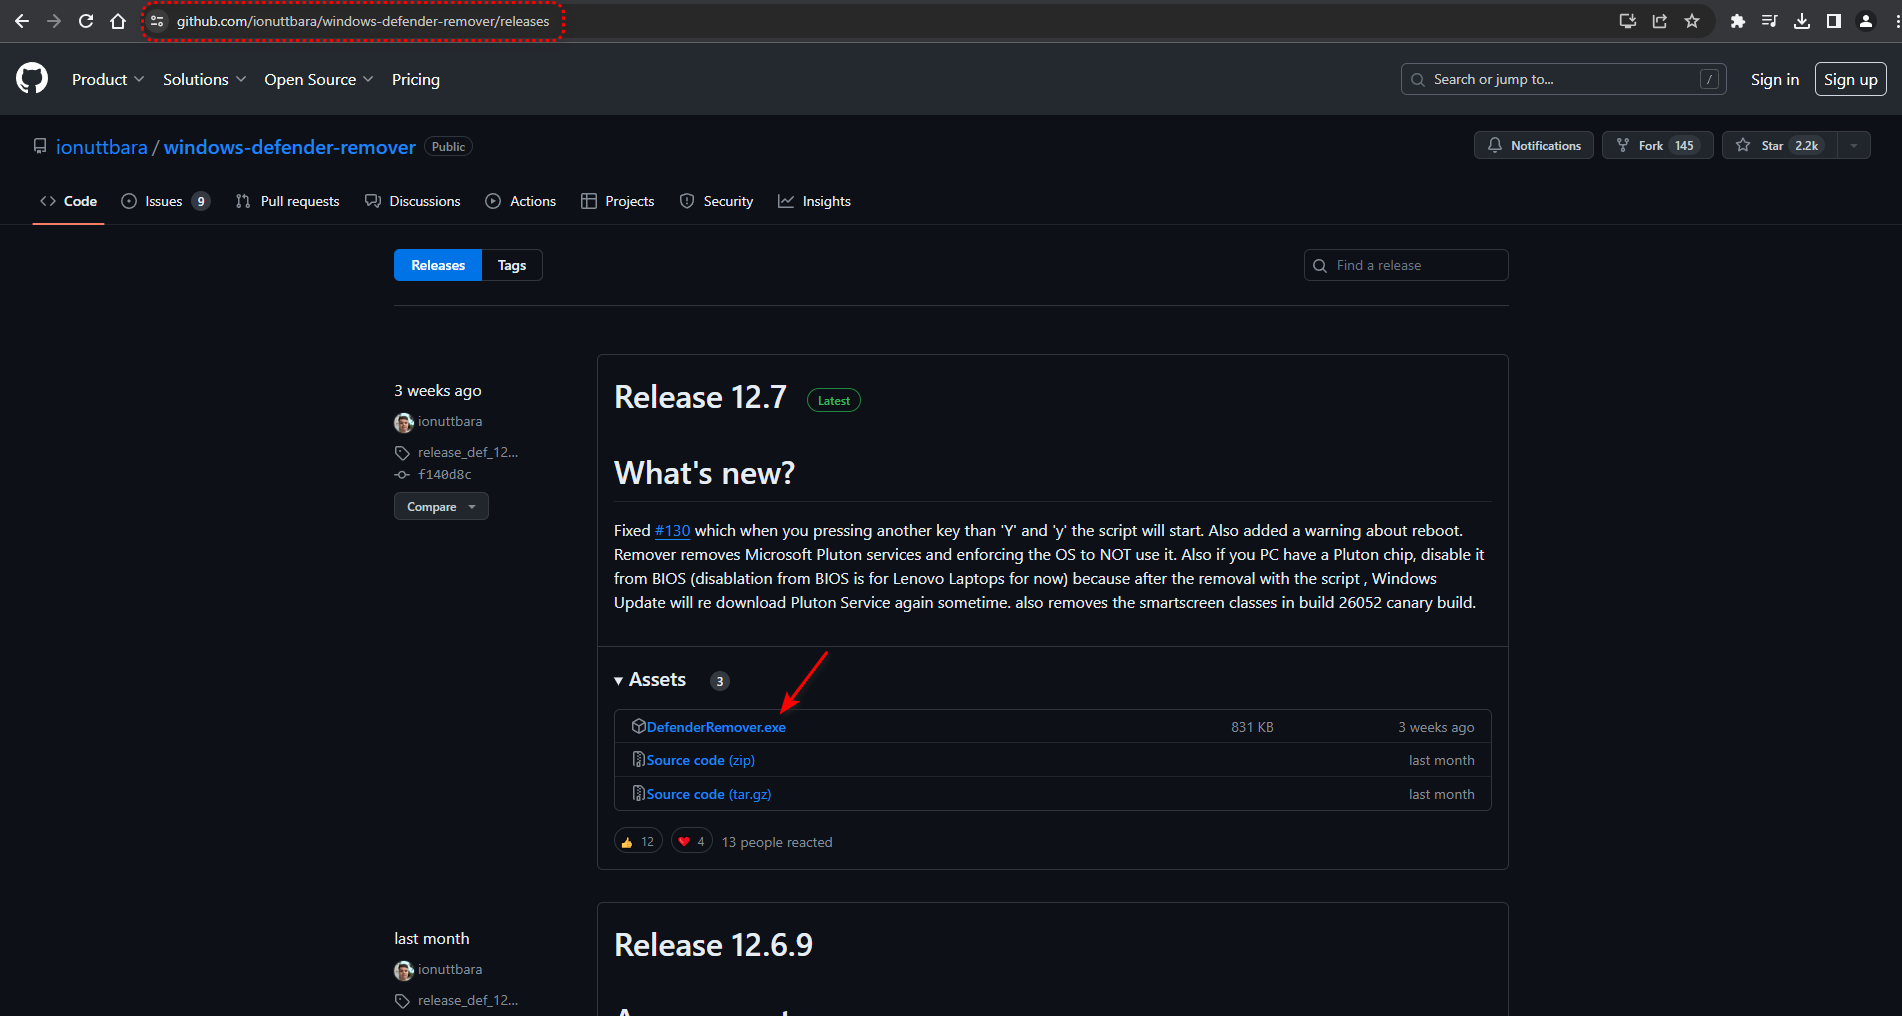This screenshot has height=1016, width=1902.
Task: Select the Releases button
Action: coord(438,265)
